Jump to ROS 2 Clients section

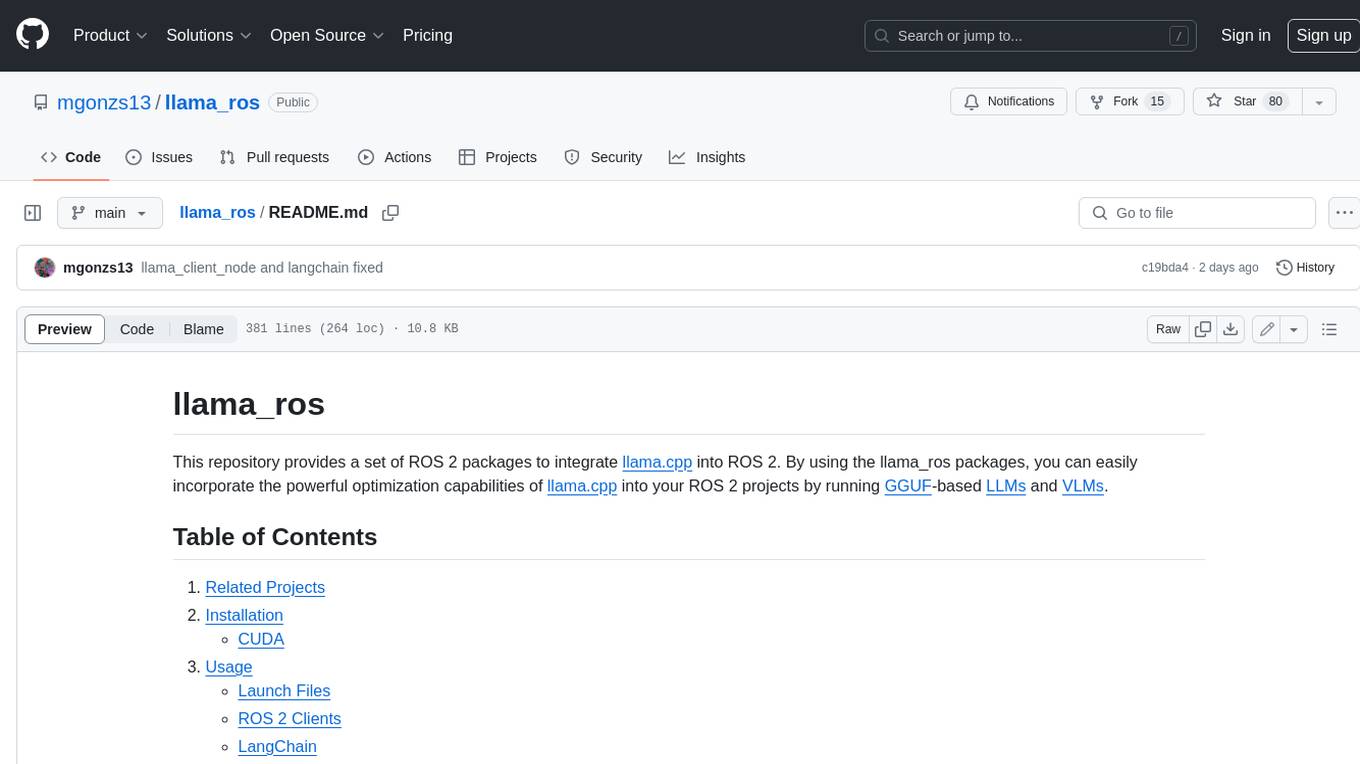point(289,719)
